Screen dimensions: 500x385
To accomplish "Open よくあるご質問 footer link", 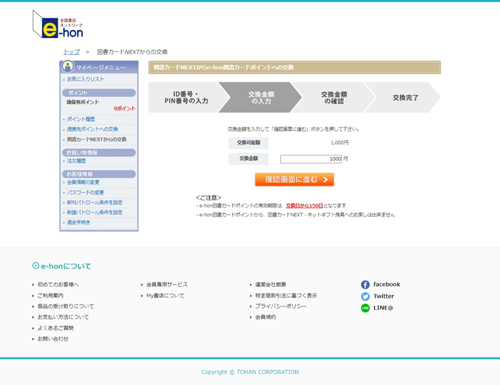I will [55, 328].
